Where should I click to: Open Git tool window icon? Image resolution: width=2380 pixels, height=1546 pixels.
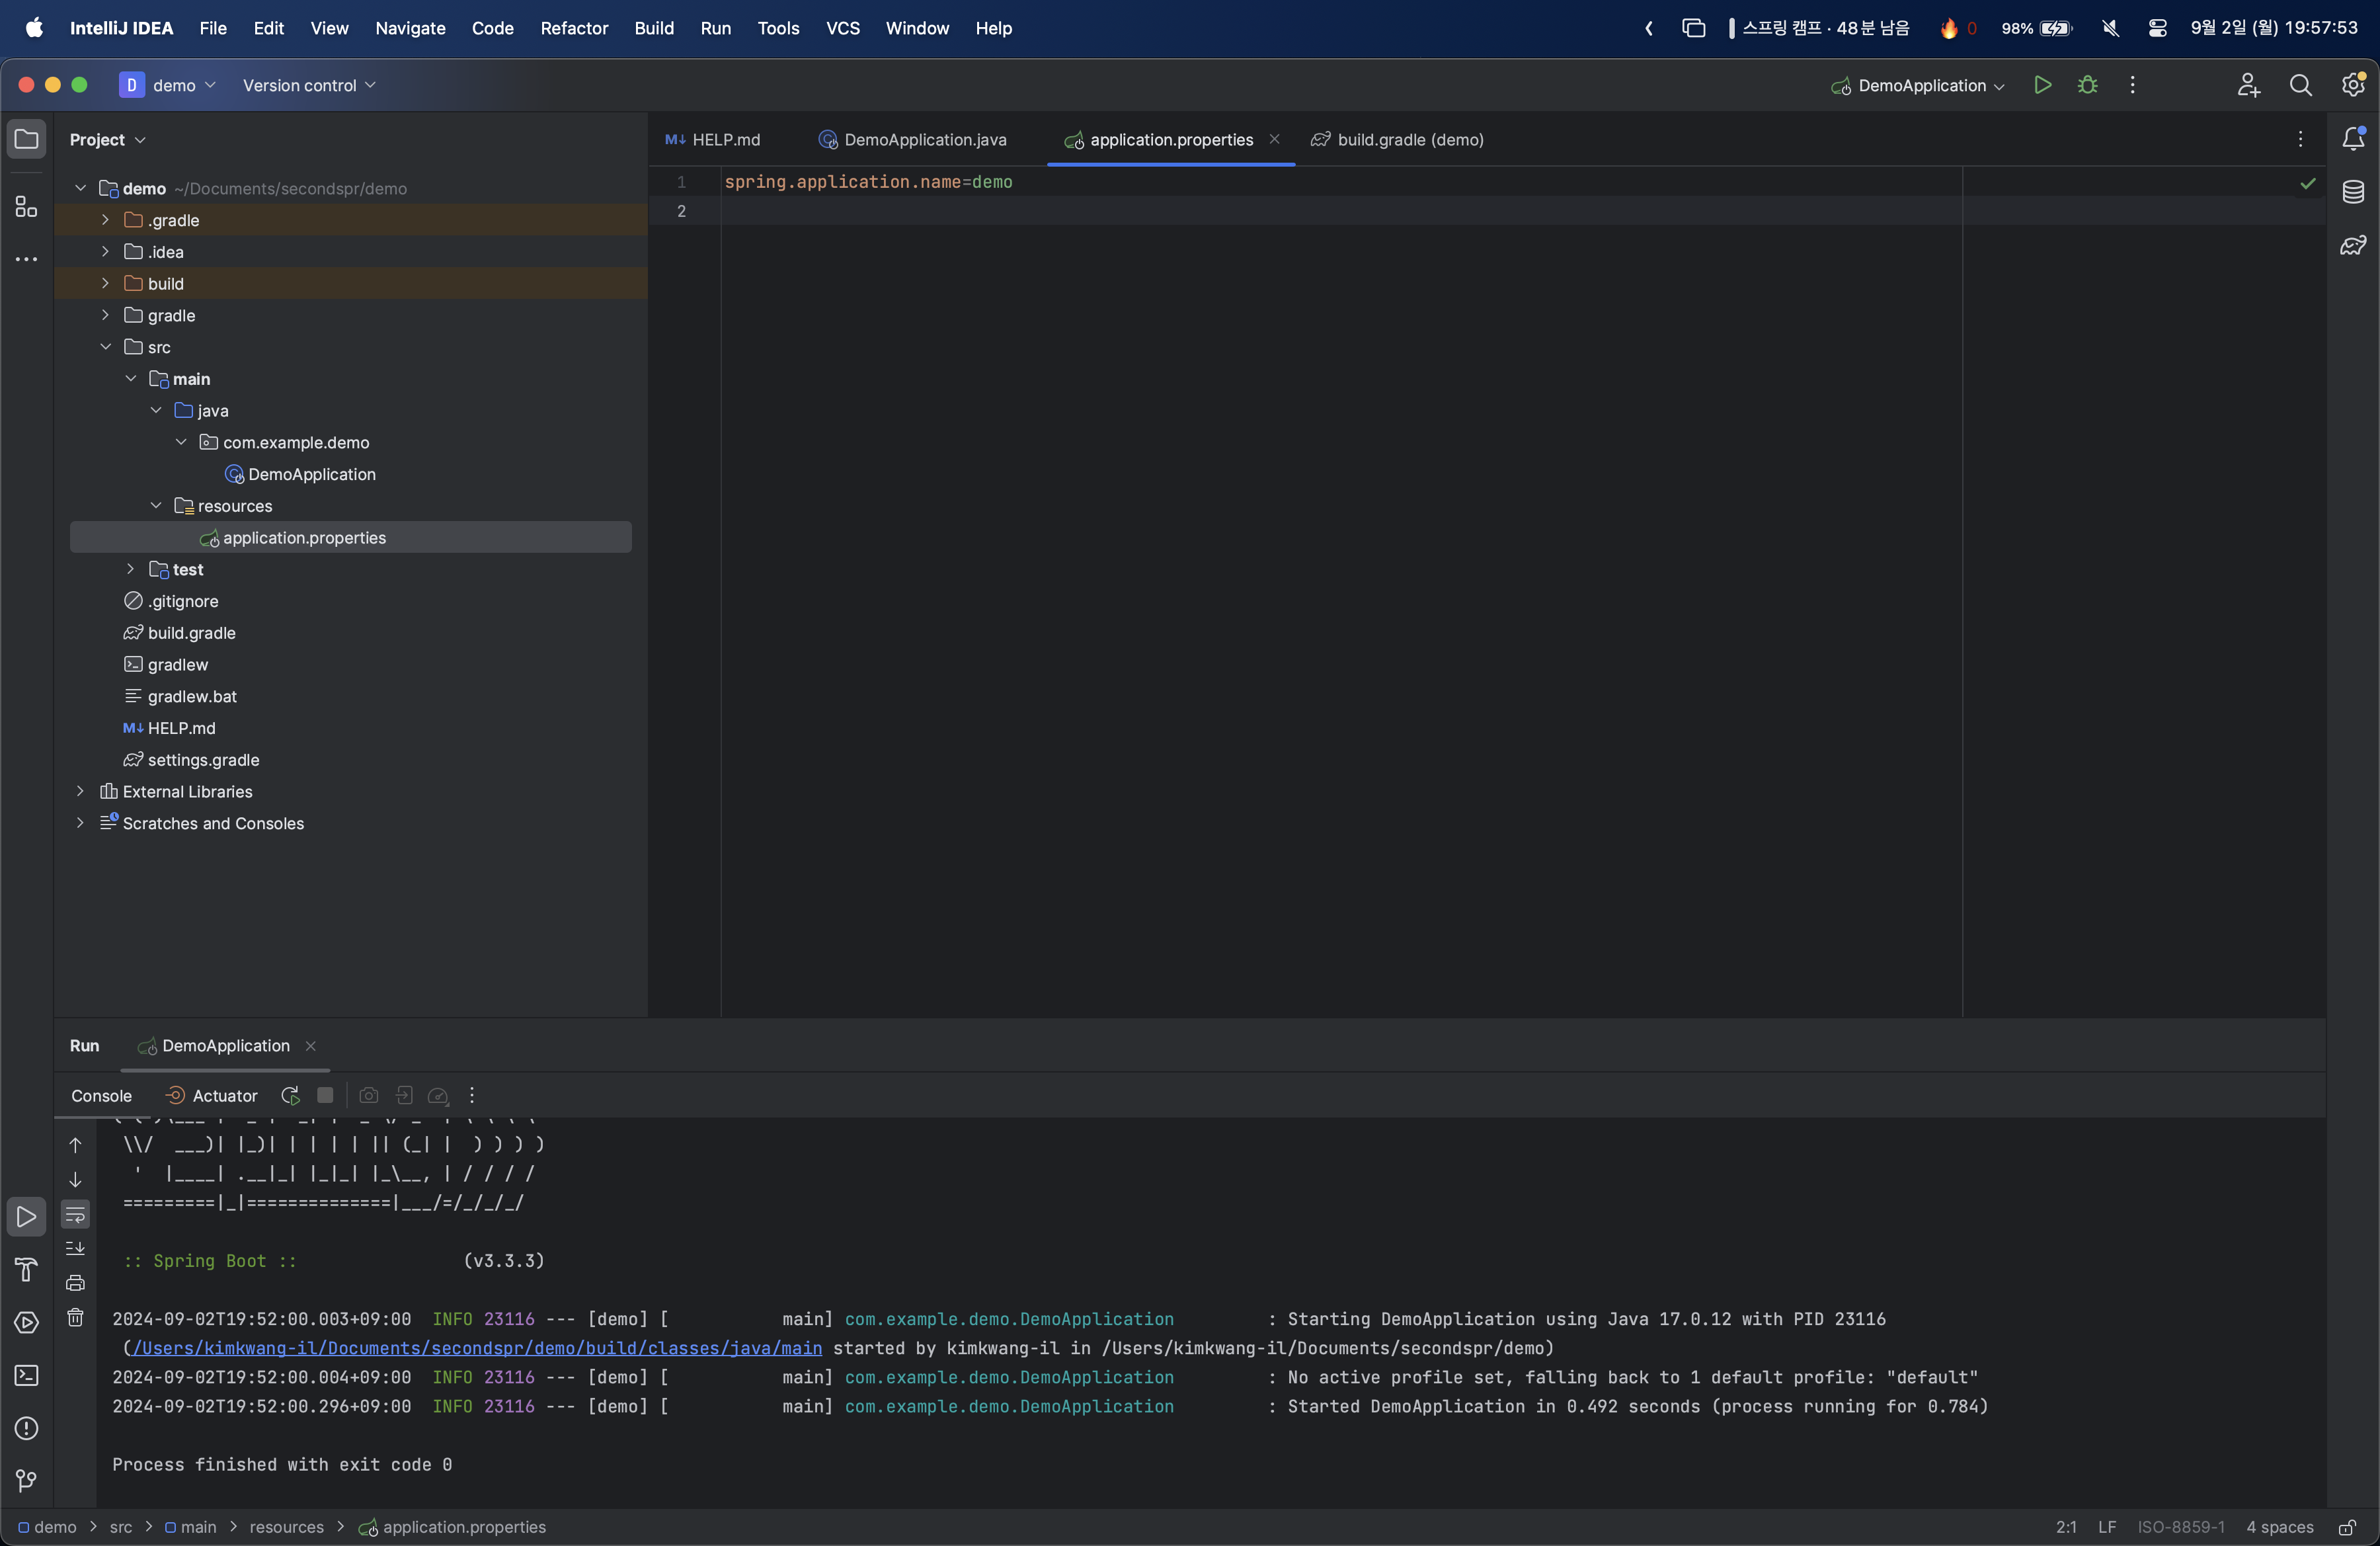pos(27,1480)
